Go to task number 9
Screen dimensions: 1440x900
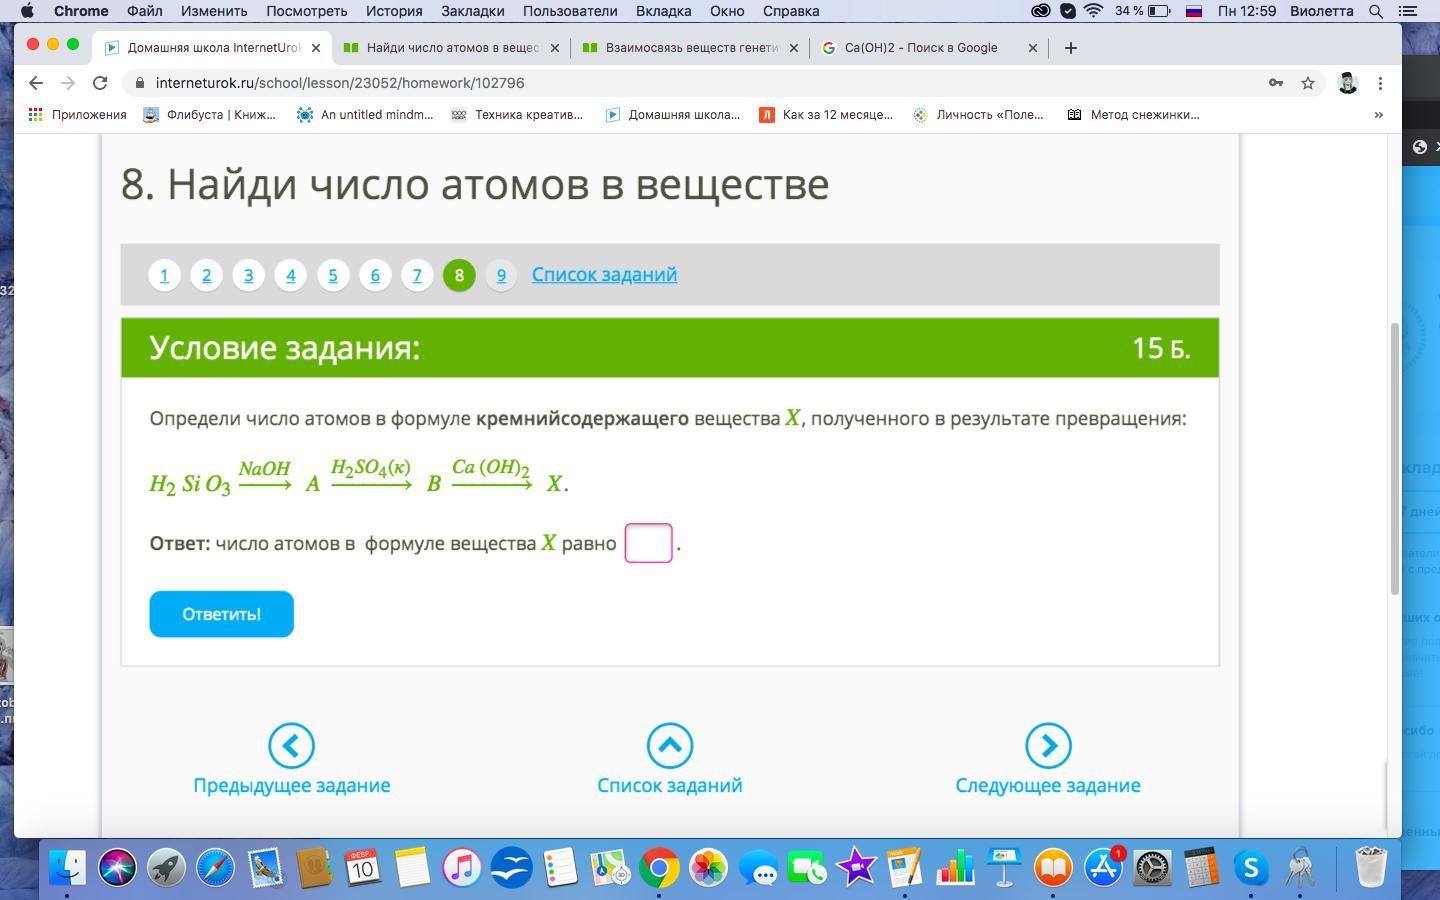tap(501, 275)
